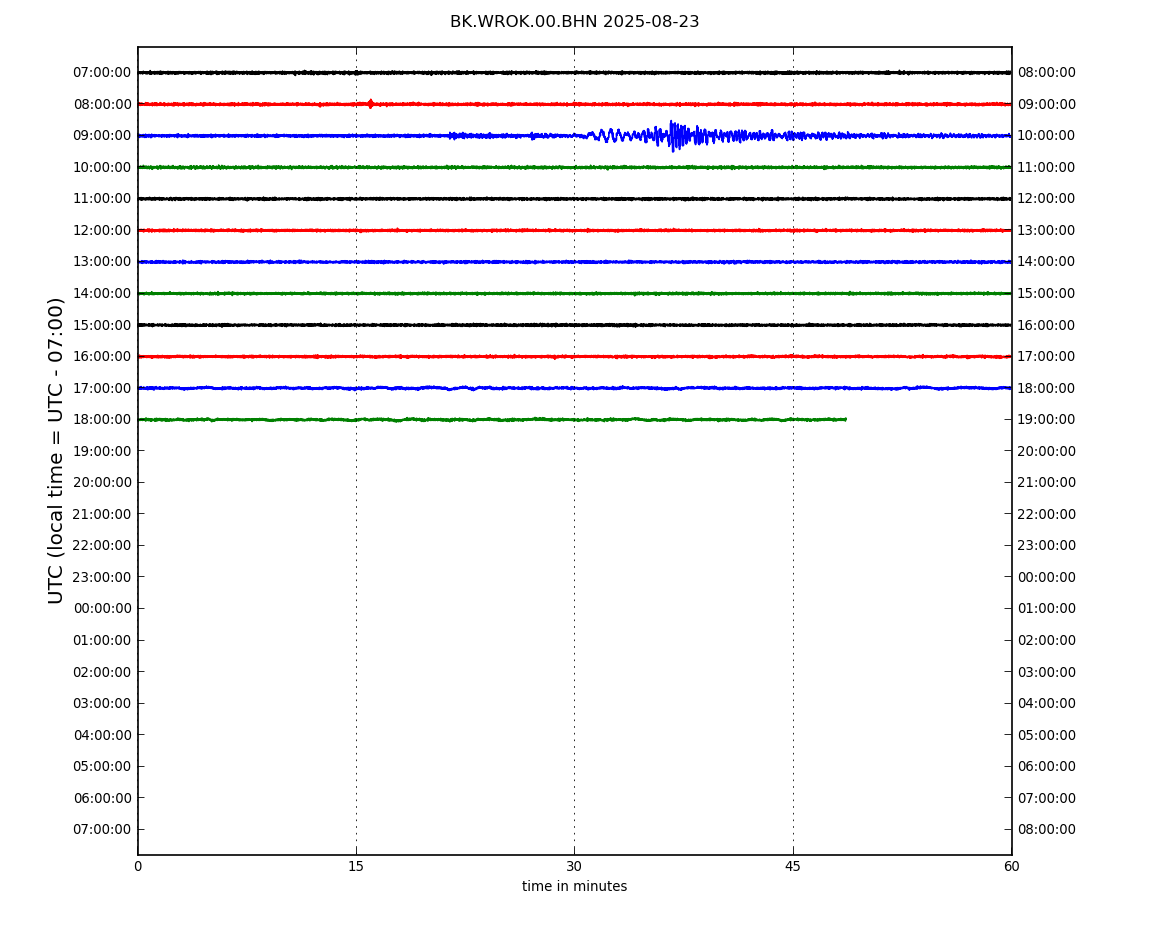
Task: Click the left-axis label 22:00:00
Action: coord(103,546)
